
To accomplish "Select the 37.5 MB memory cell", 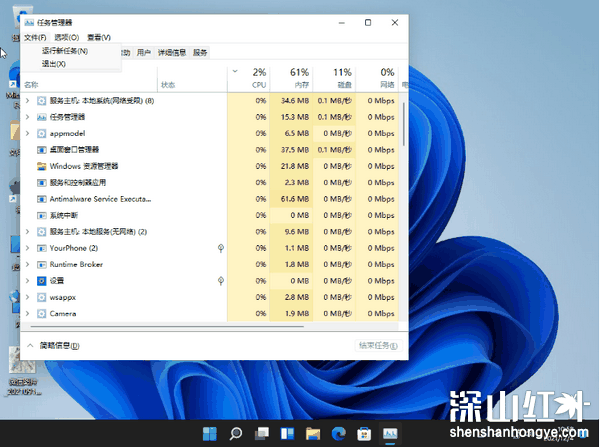I will coord(292,150).
